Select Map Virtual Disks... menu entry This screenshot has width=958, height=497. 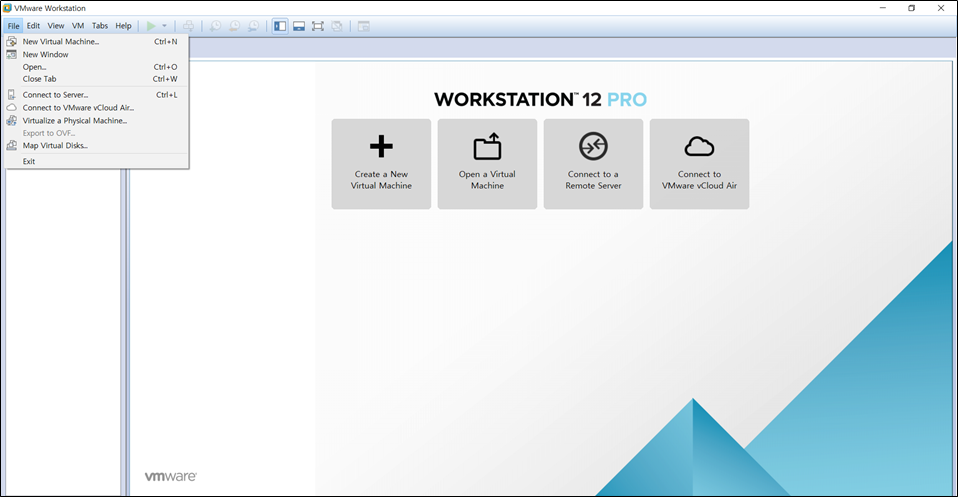point(97,145)
